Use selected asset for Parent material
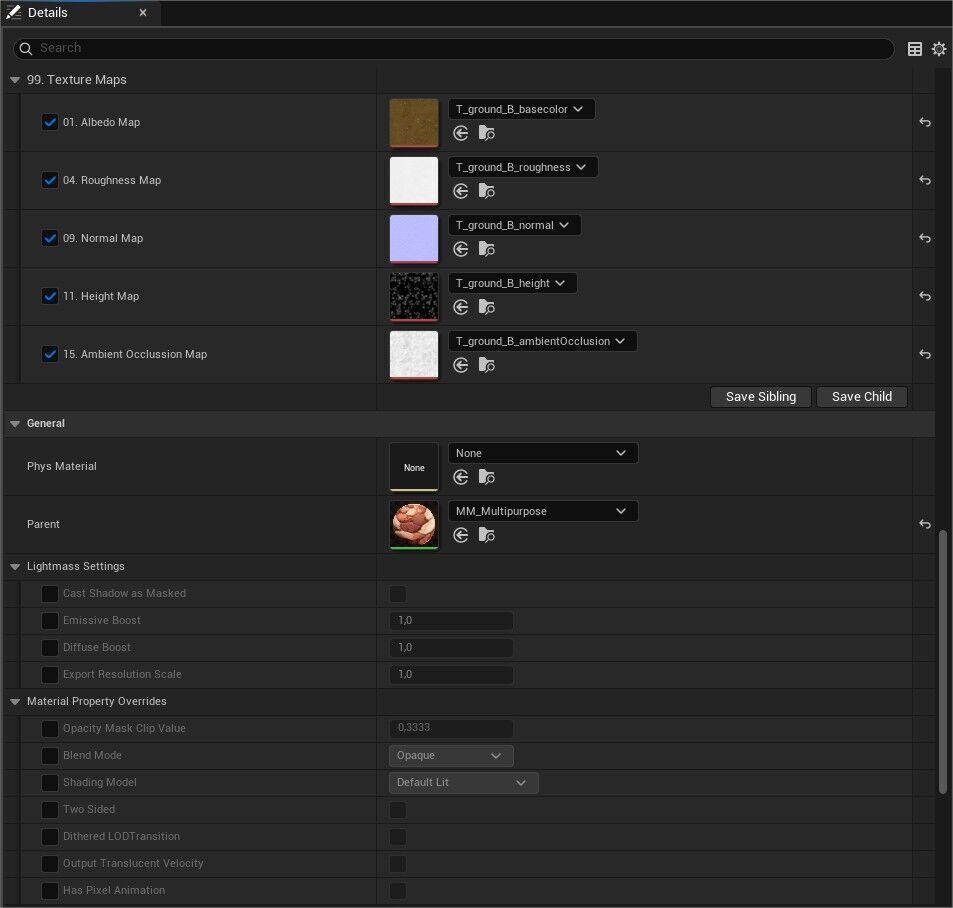The height and width of the screenshot is (908, 953). click(x=461, y=535)
